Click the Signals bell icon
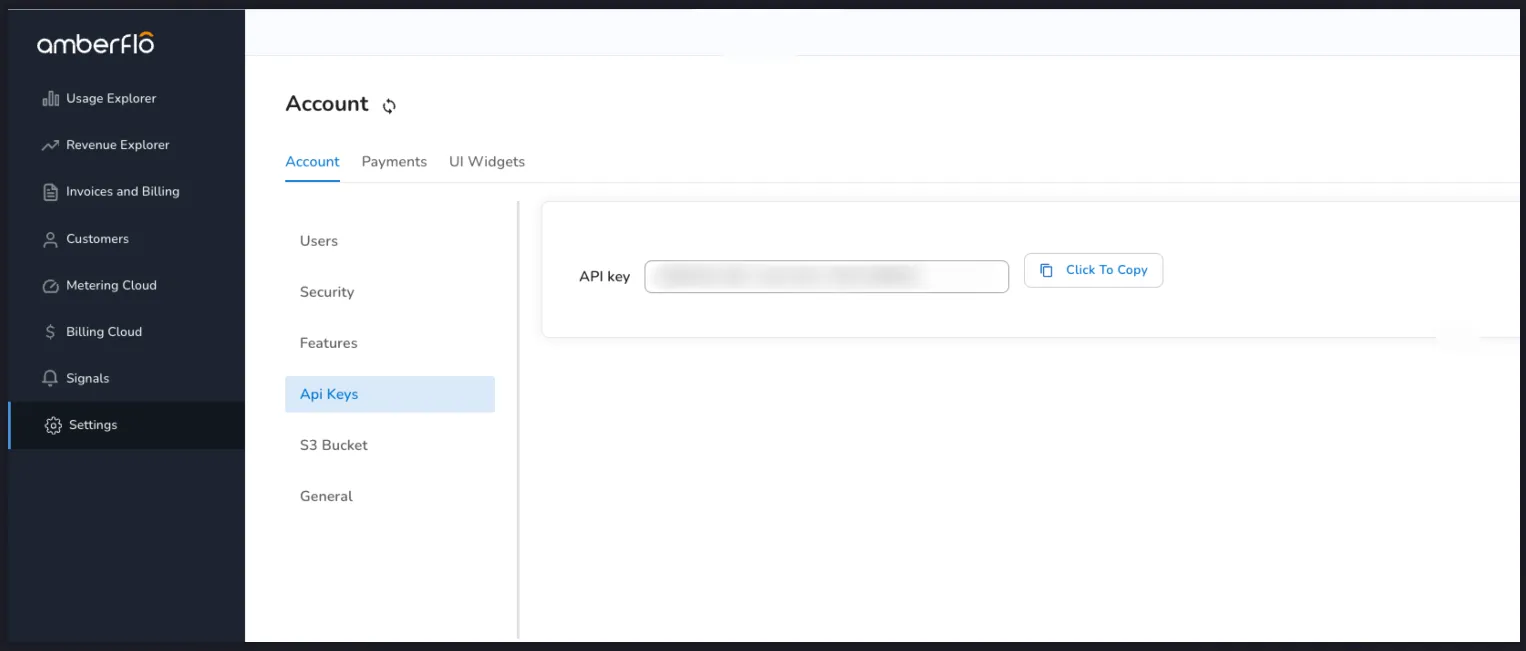This screenshot has width=1526, height=651. click(x=50, y=379)
